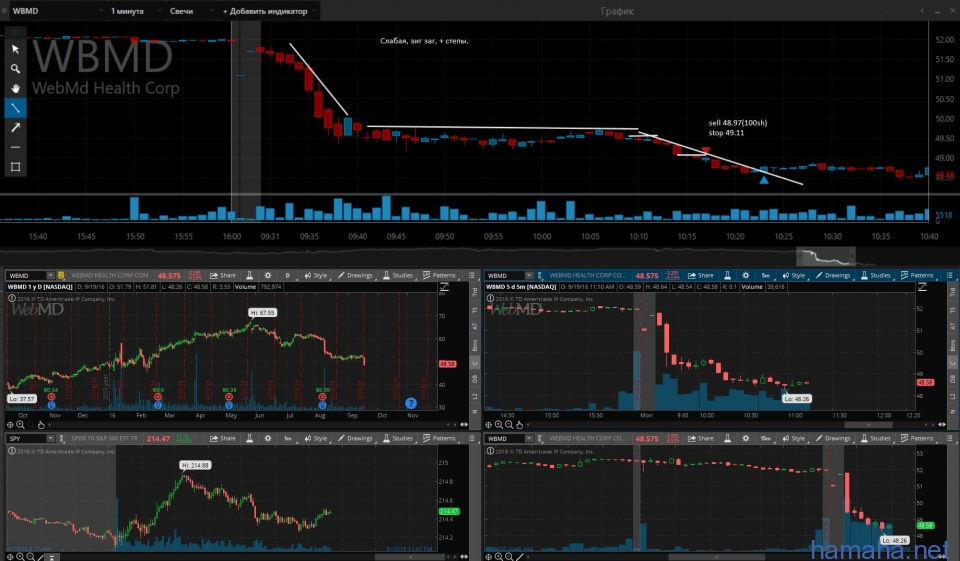Image resolution: width=960 pixels, height=561 pixels.
Task: Click '+ Добавить индикатор' button
Action: (x=269, y=11)
